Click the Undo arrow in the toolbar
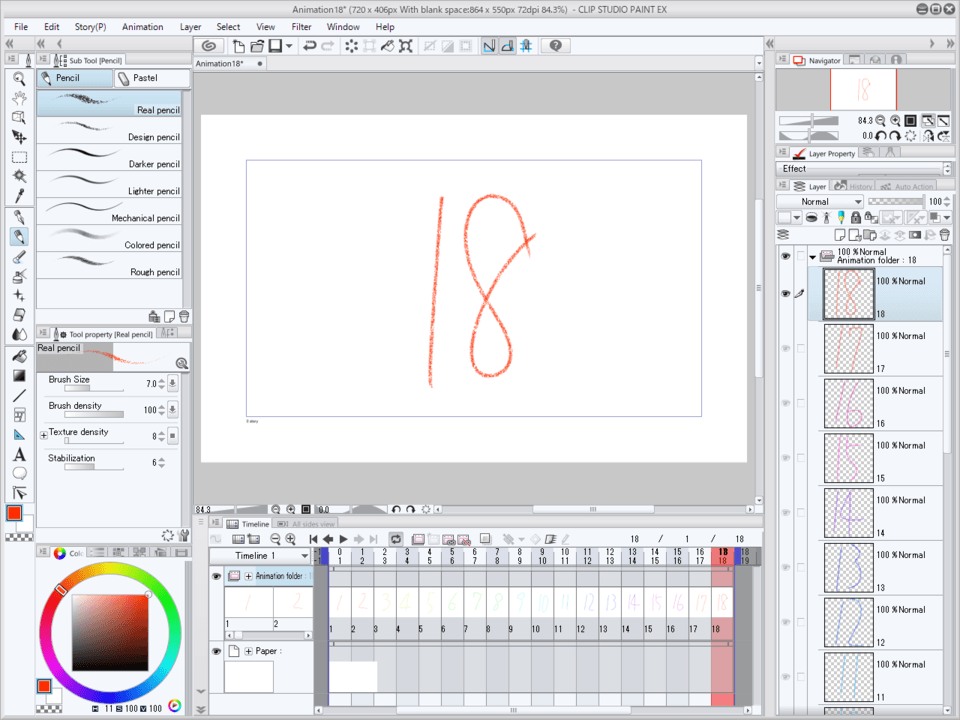 (311, 45)
